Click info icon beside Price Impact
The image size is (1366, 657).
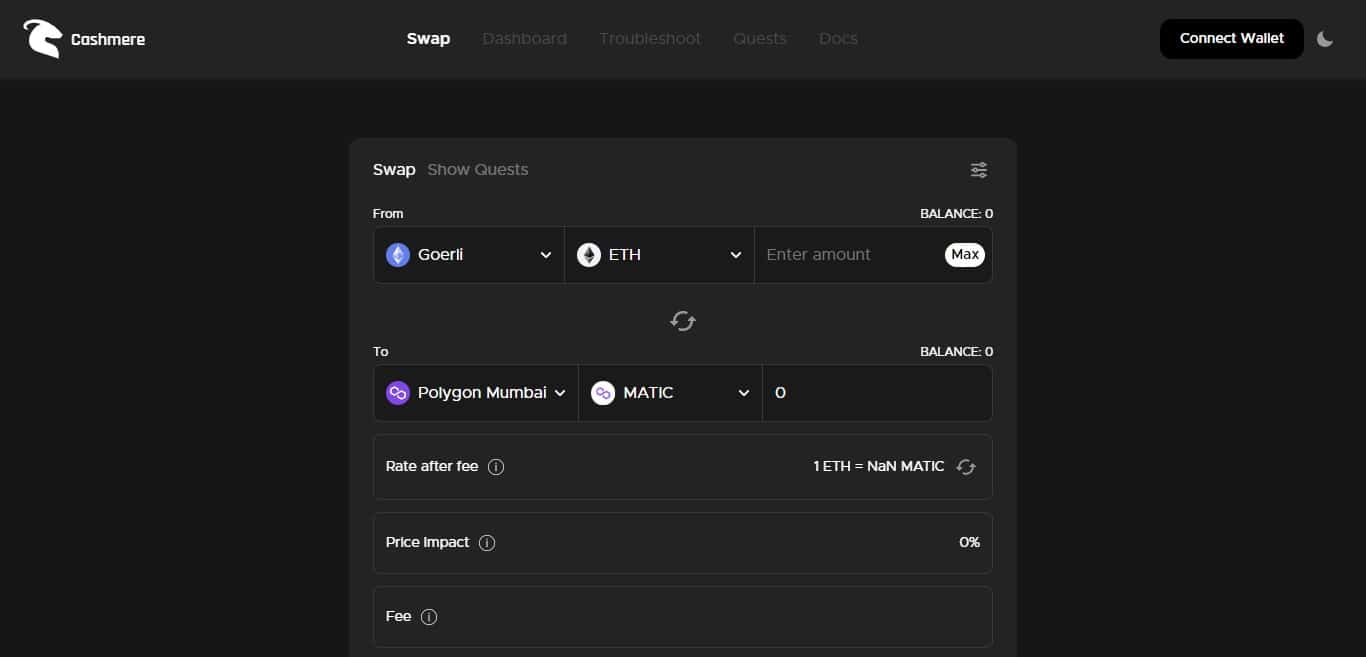point(487,543)
